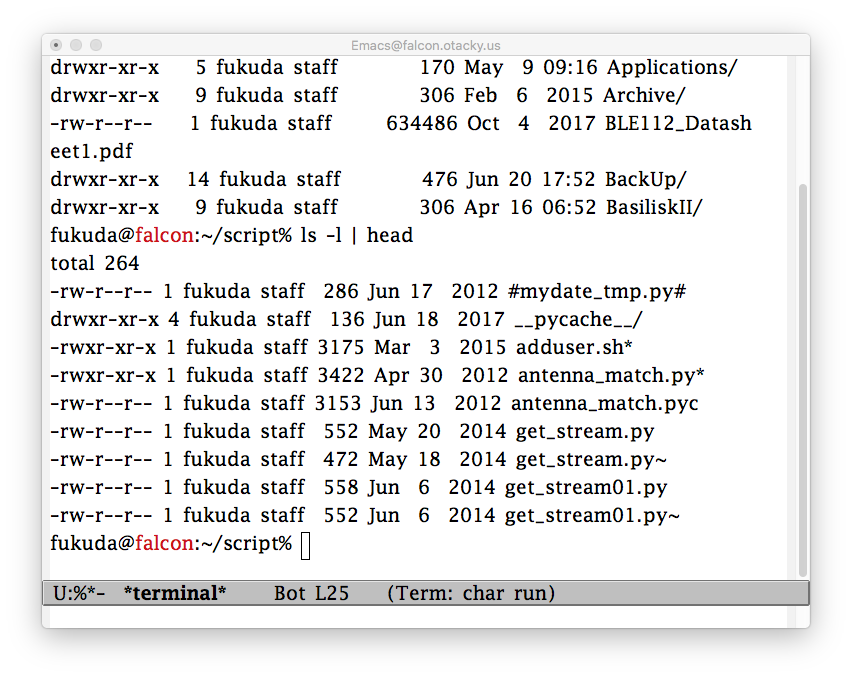Click the terminal cursor box at prompt
Screen dimensions: 852x678
point(305,545)
